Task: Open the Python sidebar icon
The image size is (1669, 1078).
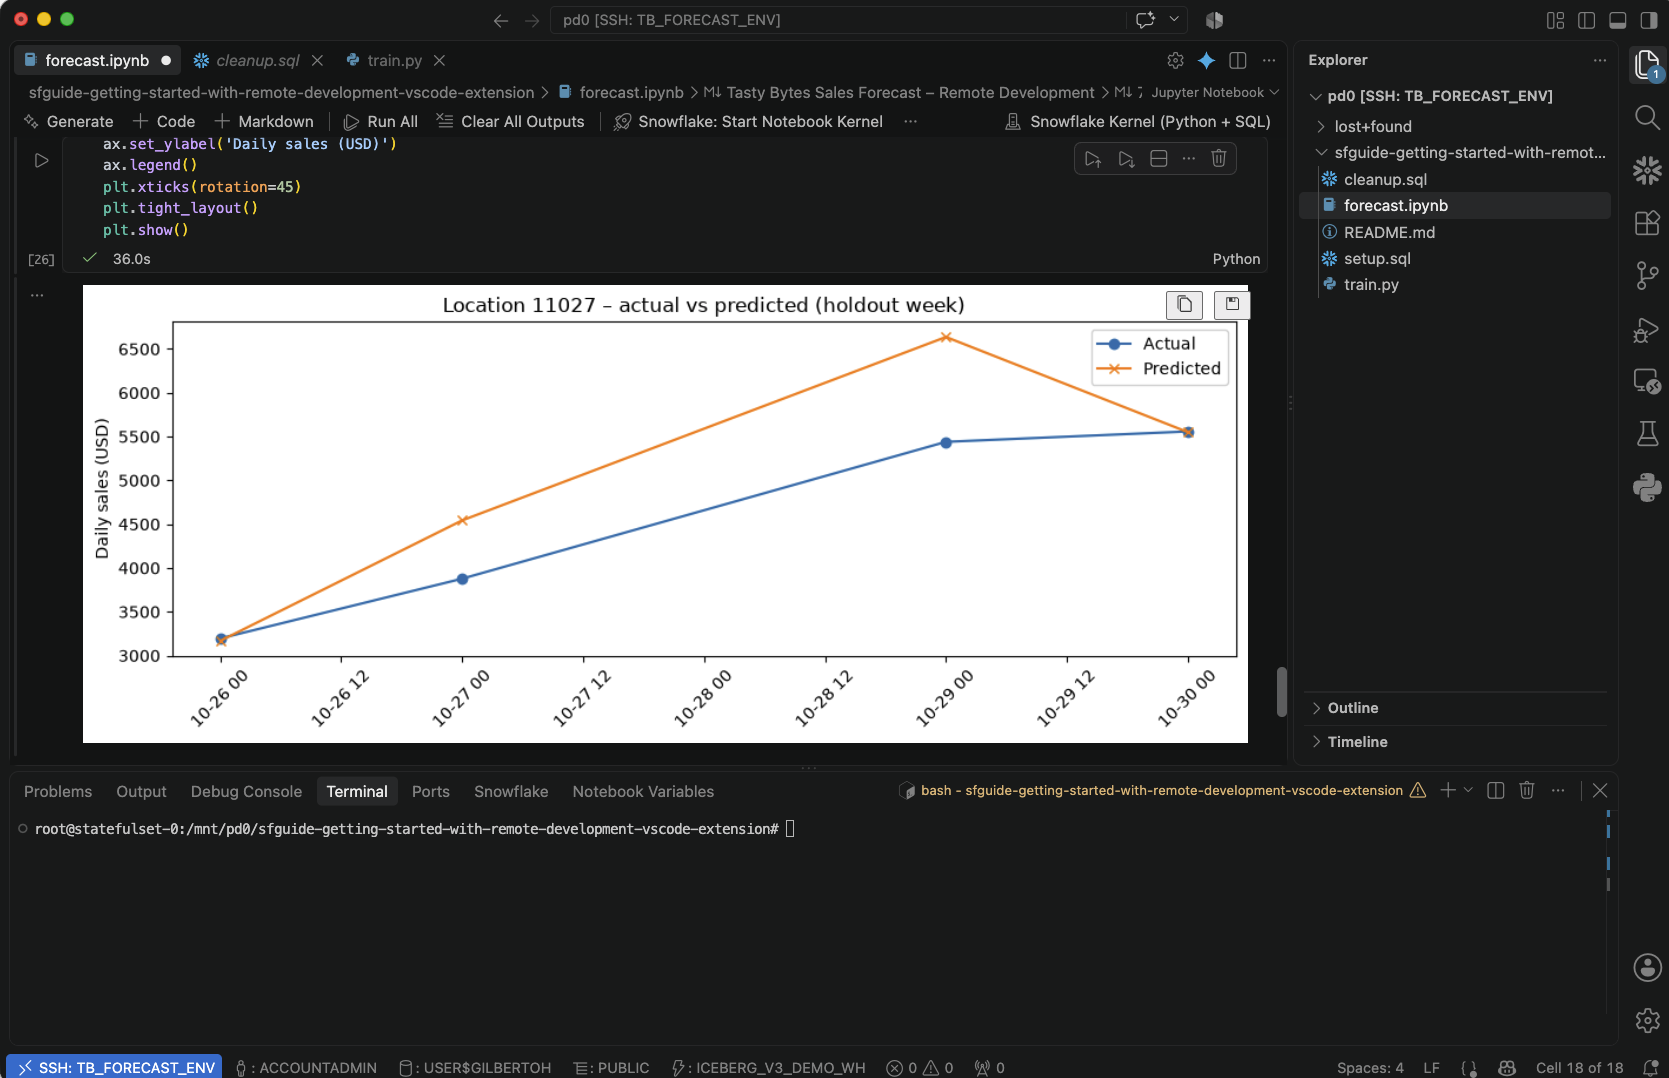Action: [1647, 487]
